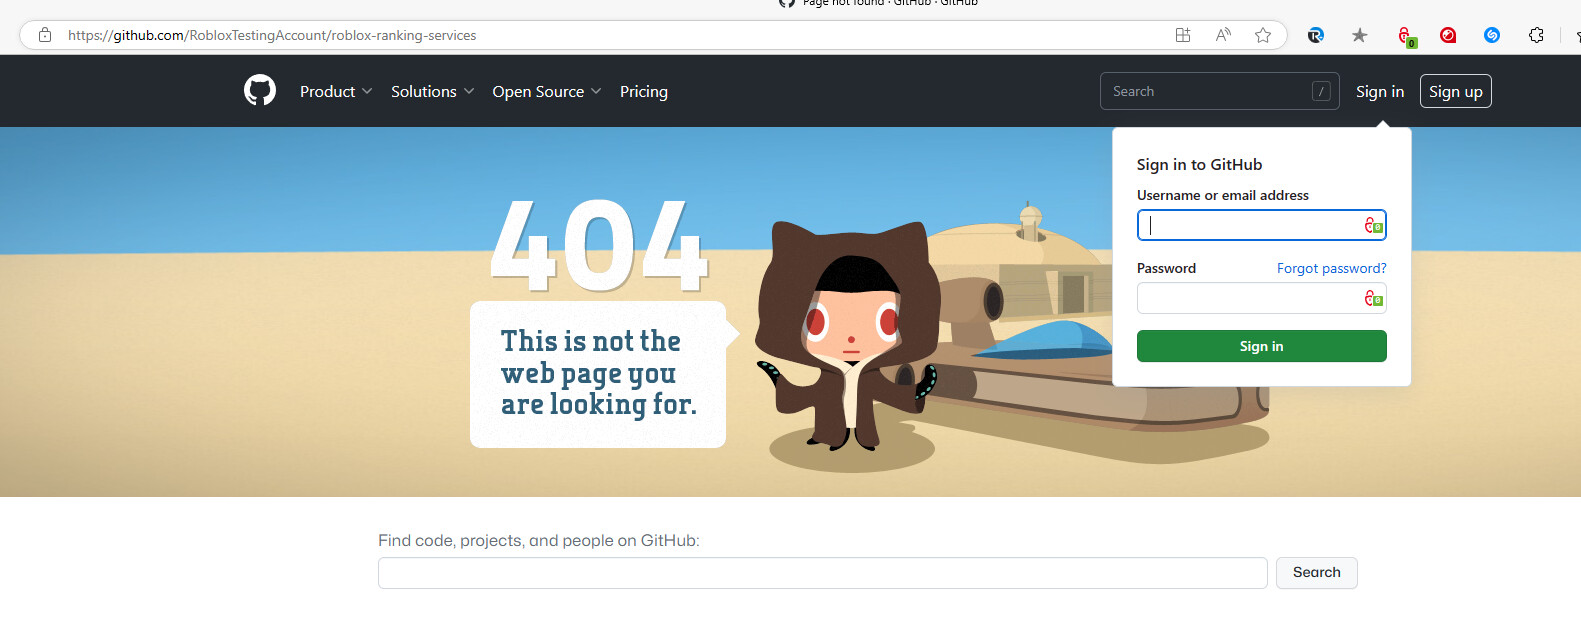Click the browser address bar URL

pos(272,35)
